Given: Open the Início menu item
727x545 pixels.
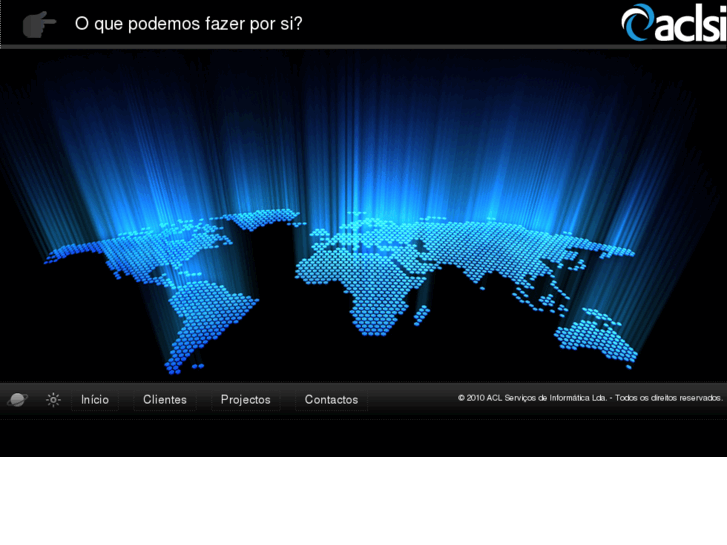Looking at the screenshot, I should pyautogui.click(x=95, y=400).
